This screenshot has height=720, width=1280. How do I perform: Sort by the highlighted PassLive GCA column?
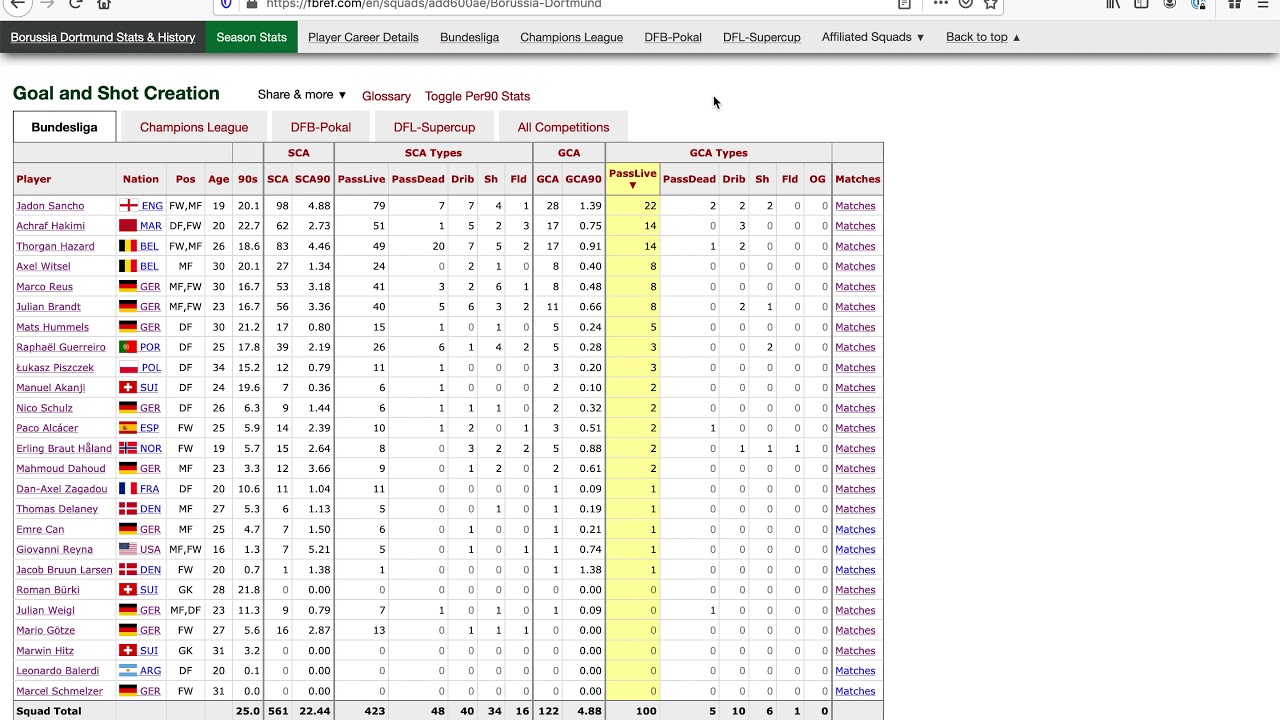pyautogui.click(x=632, y=179)
